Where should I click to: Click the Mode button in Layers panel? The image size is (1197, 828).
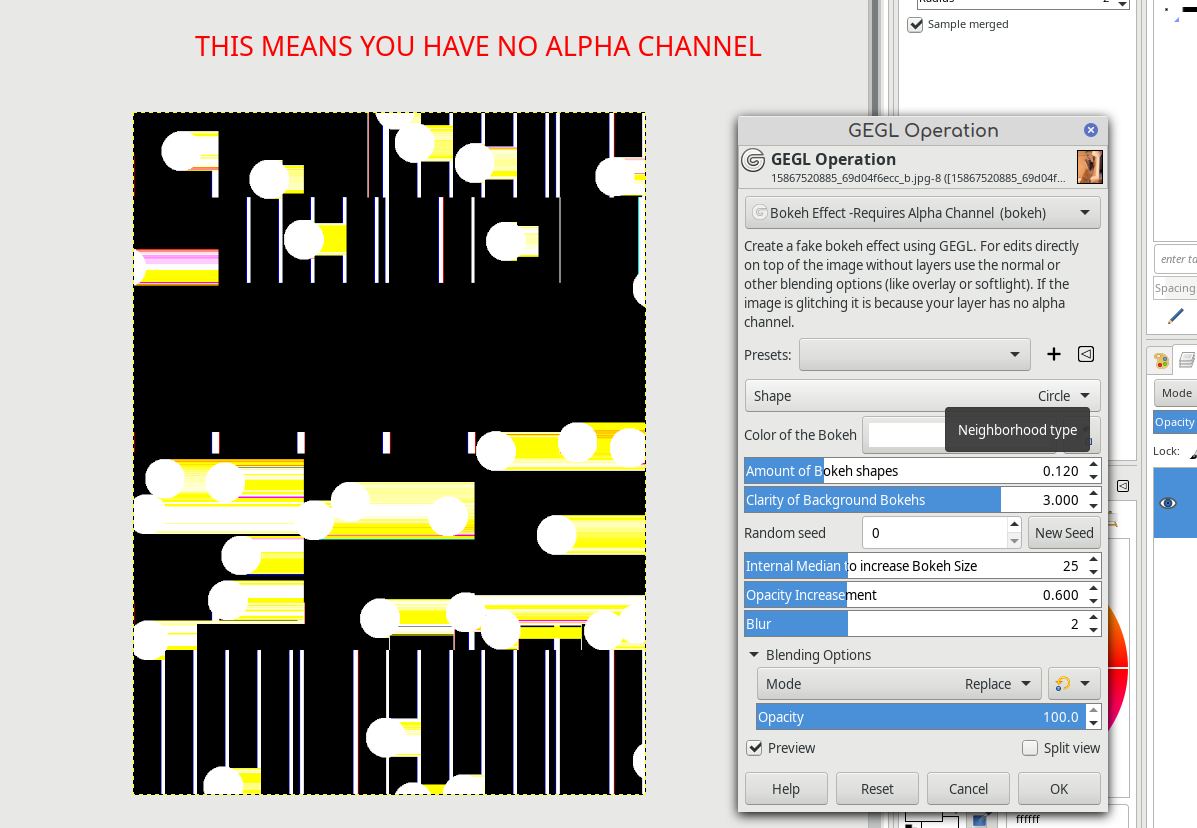click(1176, 393)
